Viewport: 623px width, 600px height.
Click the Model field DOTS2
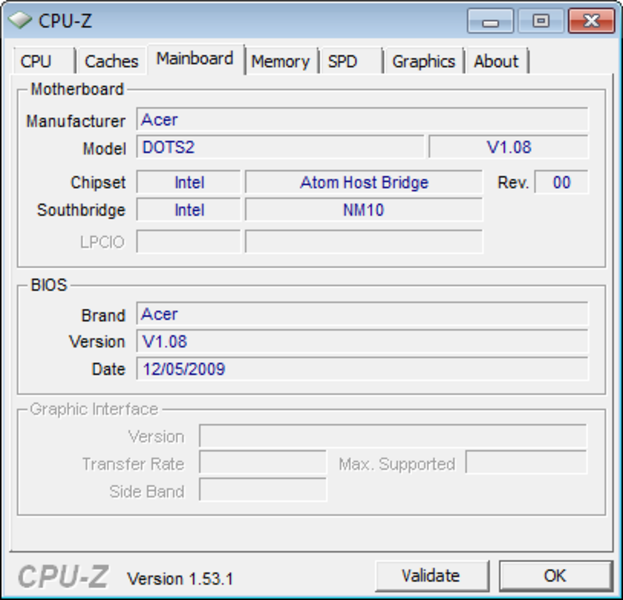click(280, 147)
